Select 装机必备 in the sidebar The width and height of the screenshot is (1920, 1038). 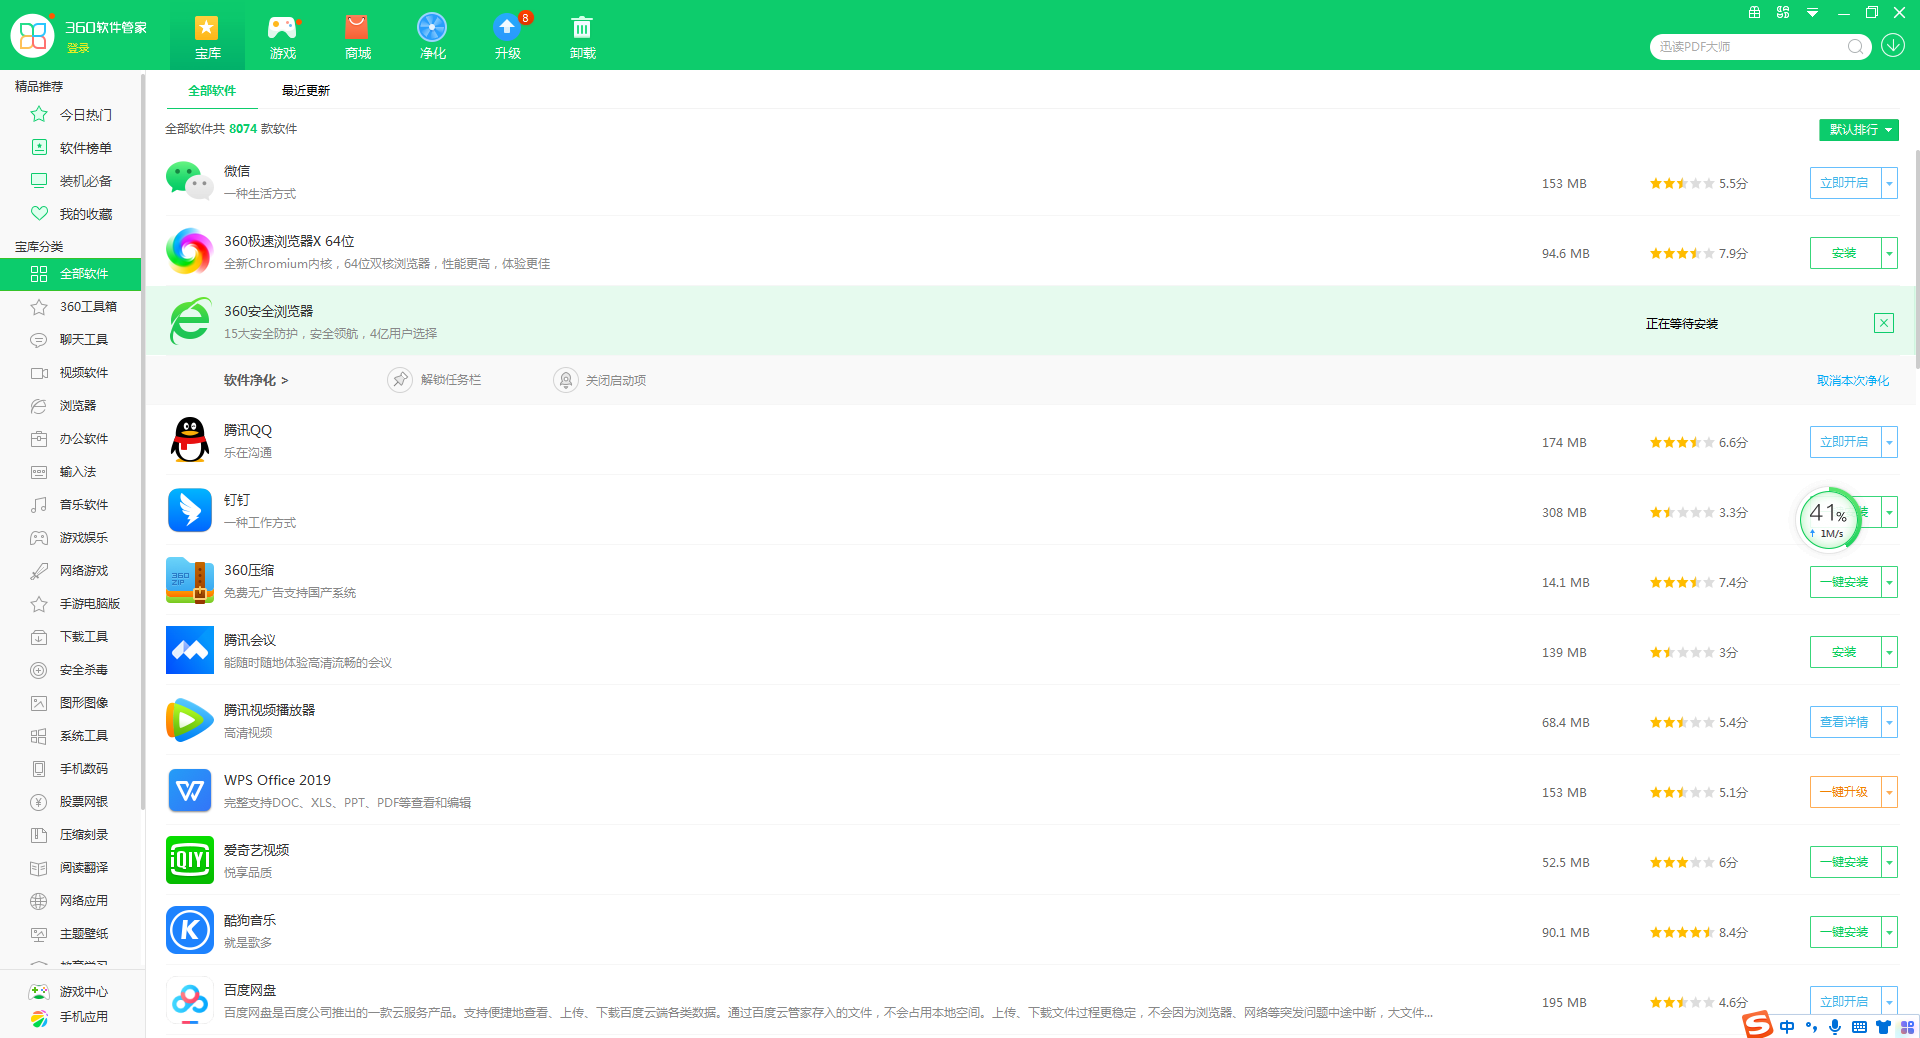(72, 181)
